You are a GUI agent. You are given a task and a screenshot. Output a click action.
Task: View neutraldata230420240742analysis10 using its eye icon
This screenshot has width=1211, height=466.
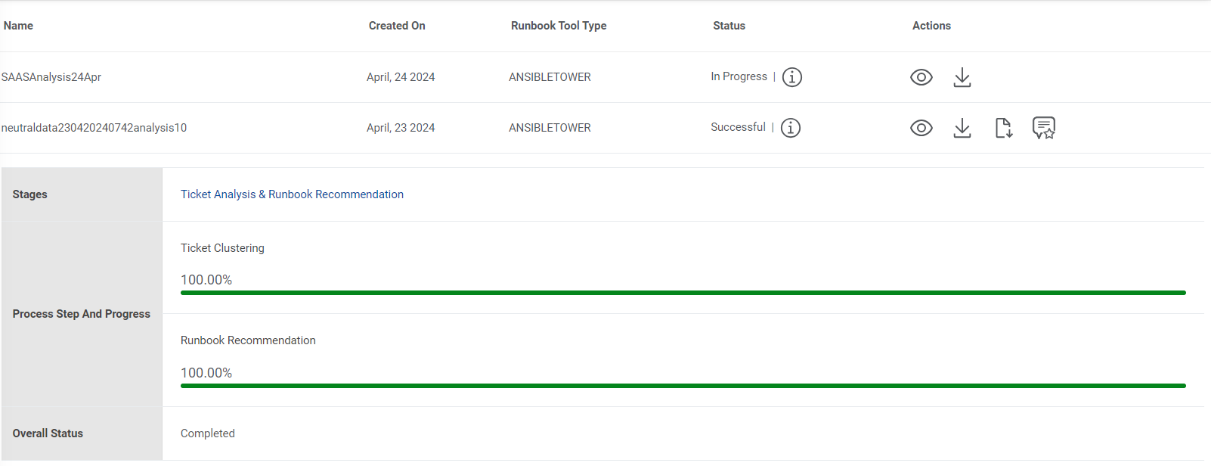(x=921, y=128)
